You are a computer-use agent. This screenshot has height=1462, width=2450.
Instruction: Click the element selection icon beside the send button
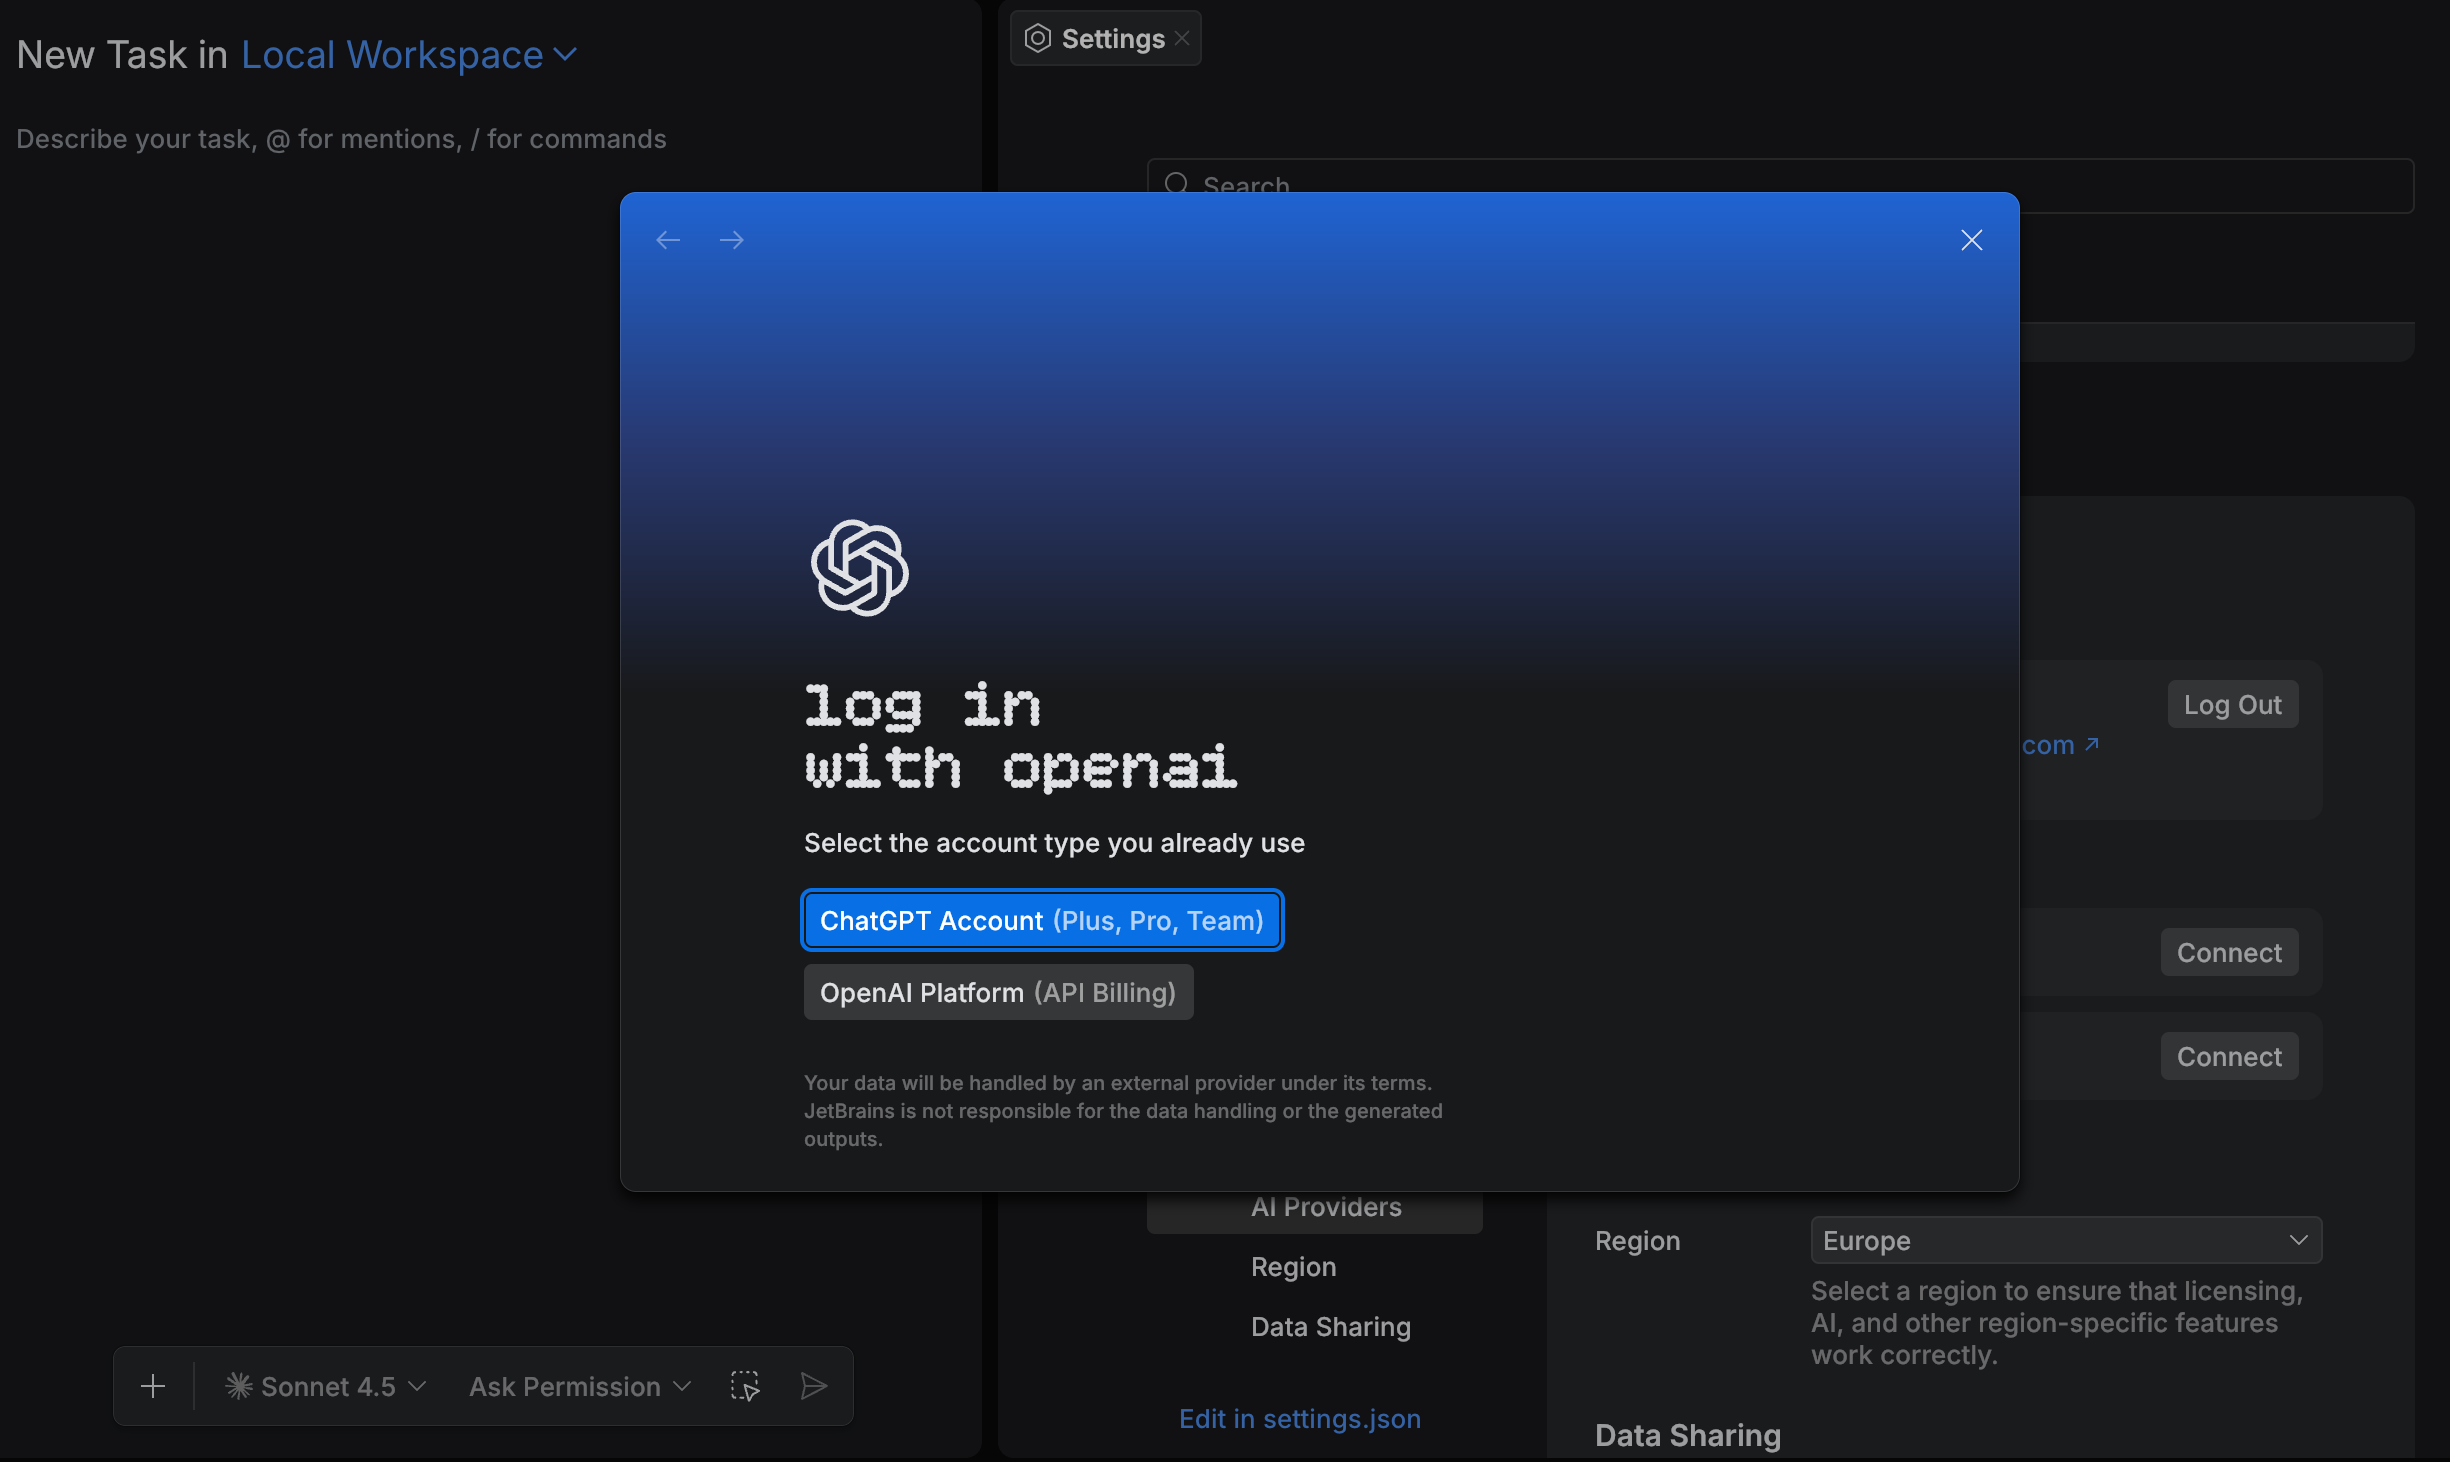(x=746, y=1386)
